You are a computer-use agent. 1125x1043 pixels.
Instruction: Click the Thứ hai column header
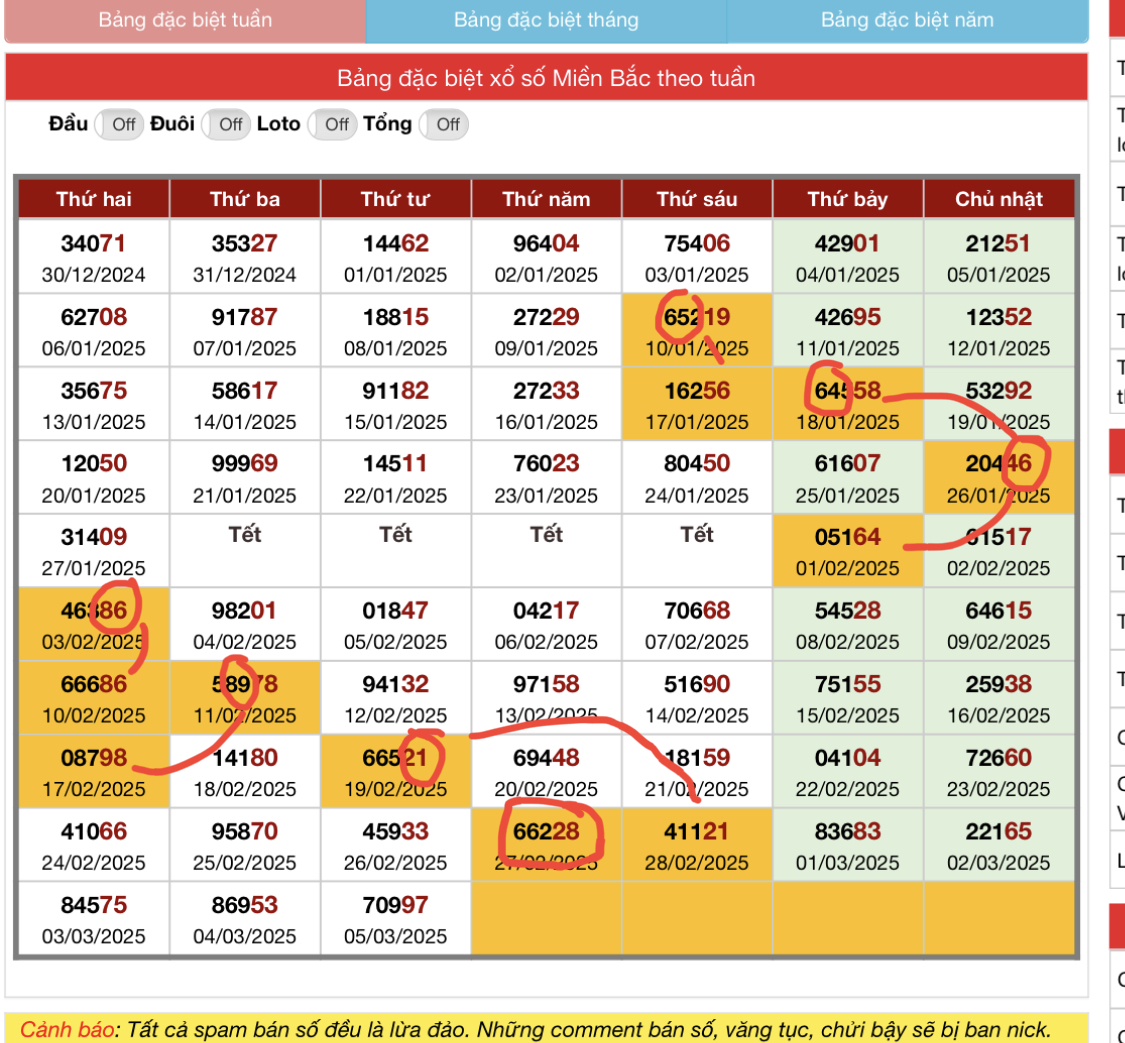click(94, 199)
